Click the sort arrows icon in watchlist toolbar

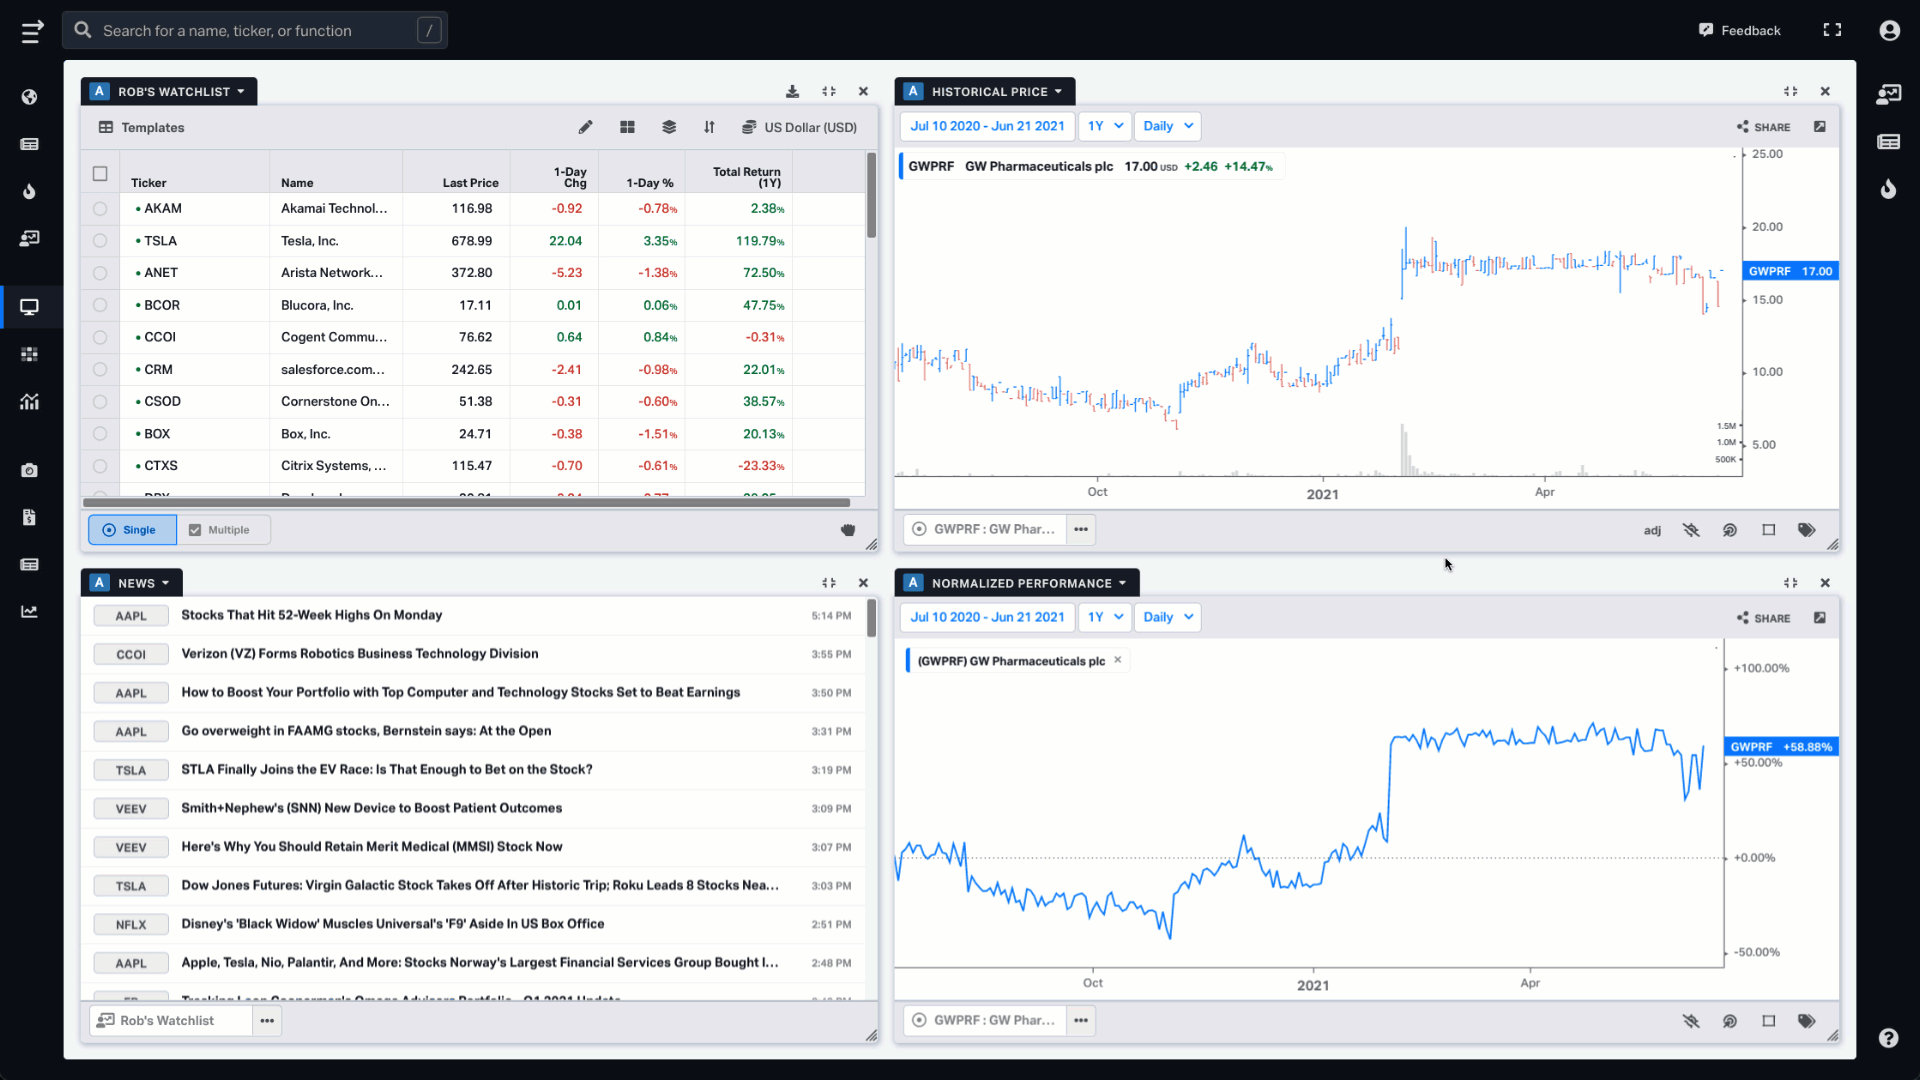[x=709, y=127]
